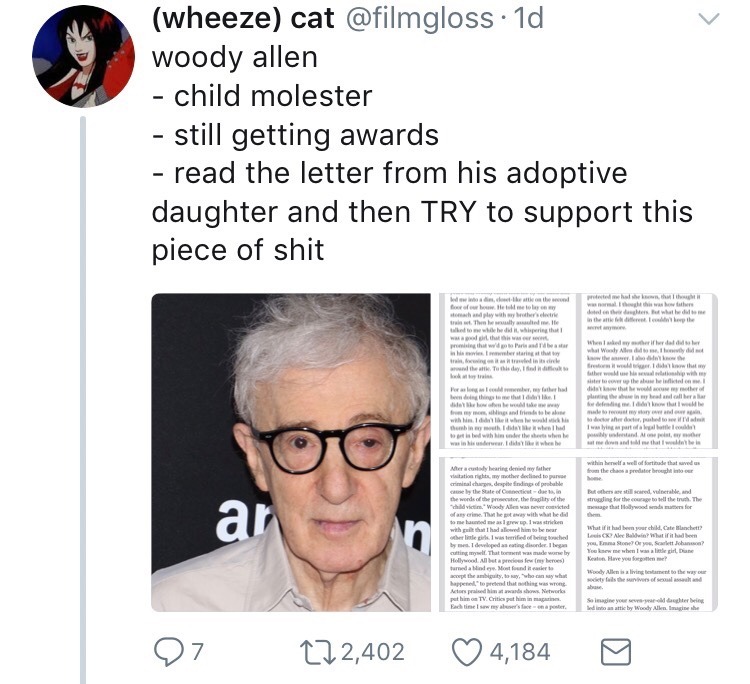750x684 pixels.
Task: Like the tweet with the heart icon
Action: (x=466, y=652)
